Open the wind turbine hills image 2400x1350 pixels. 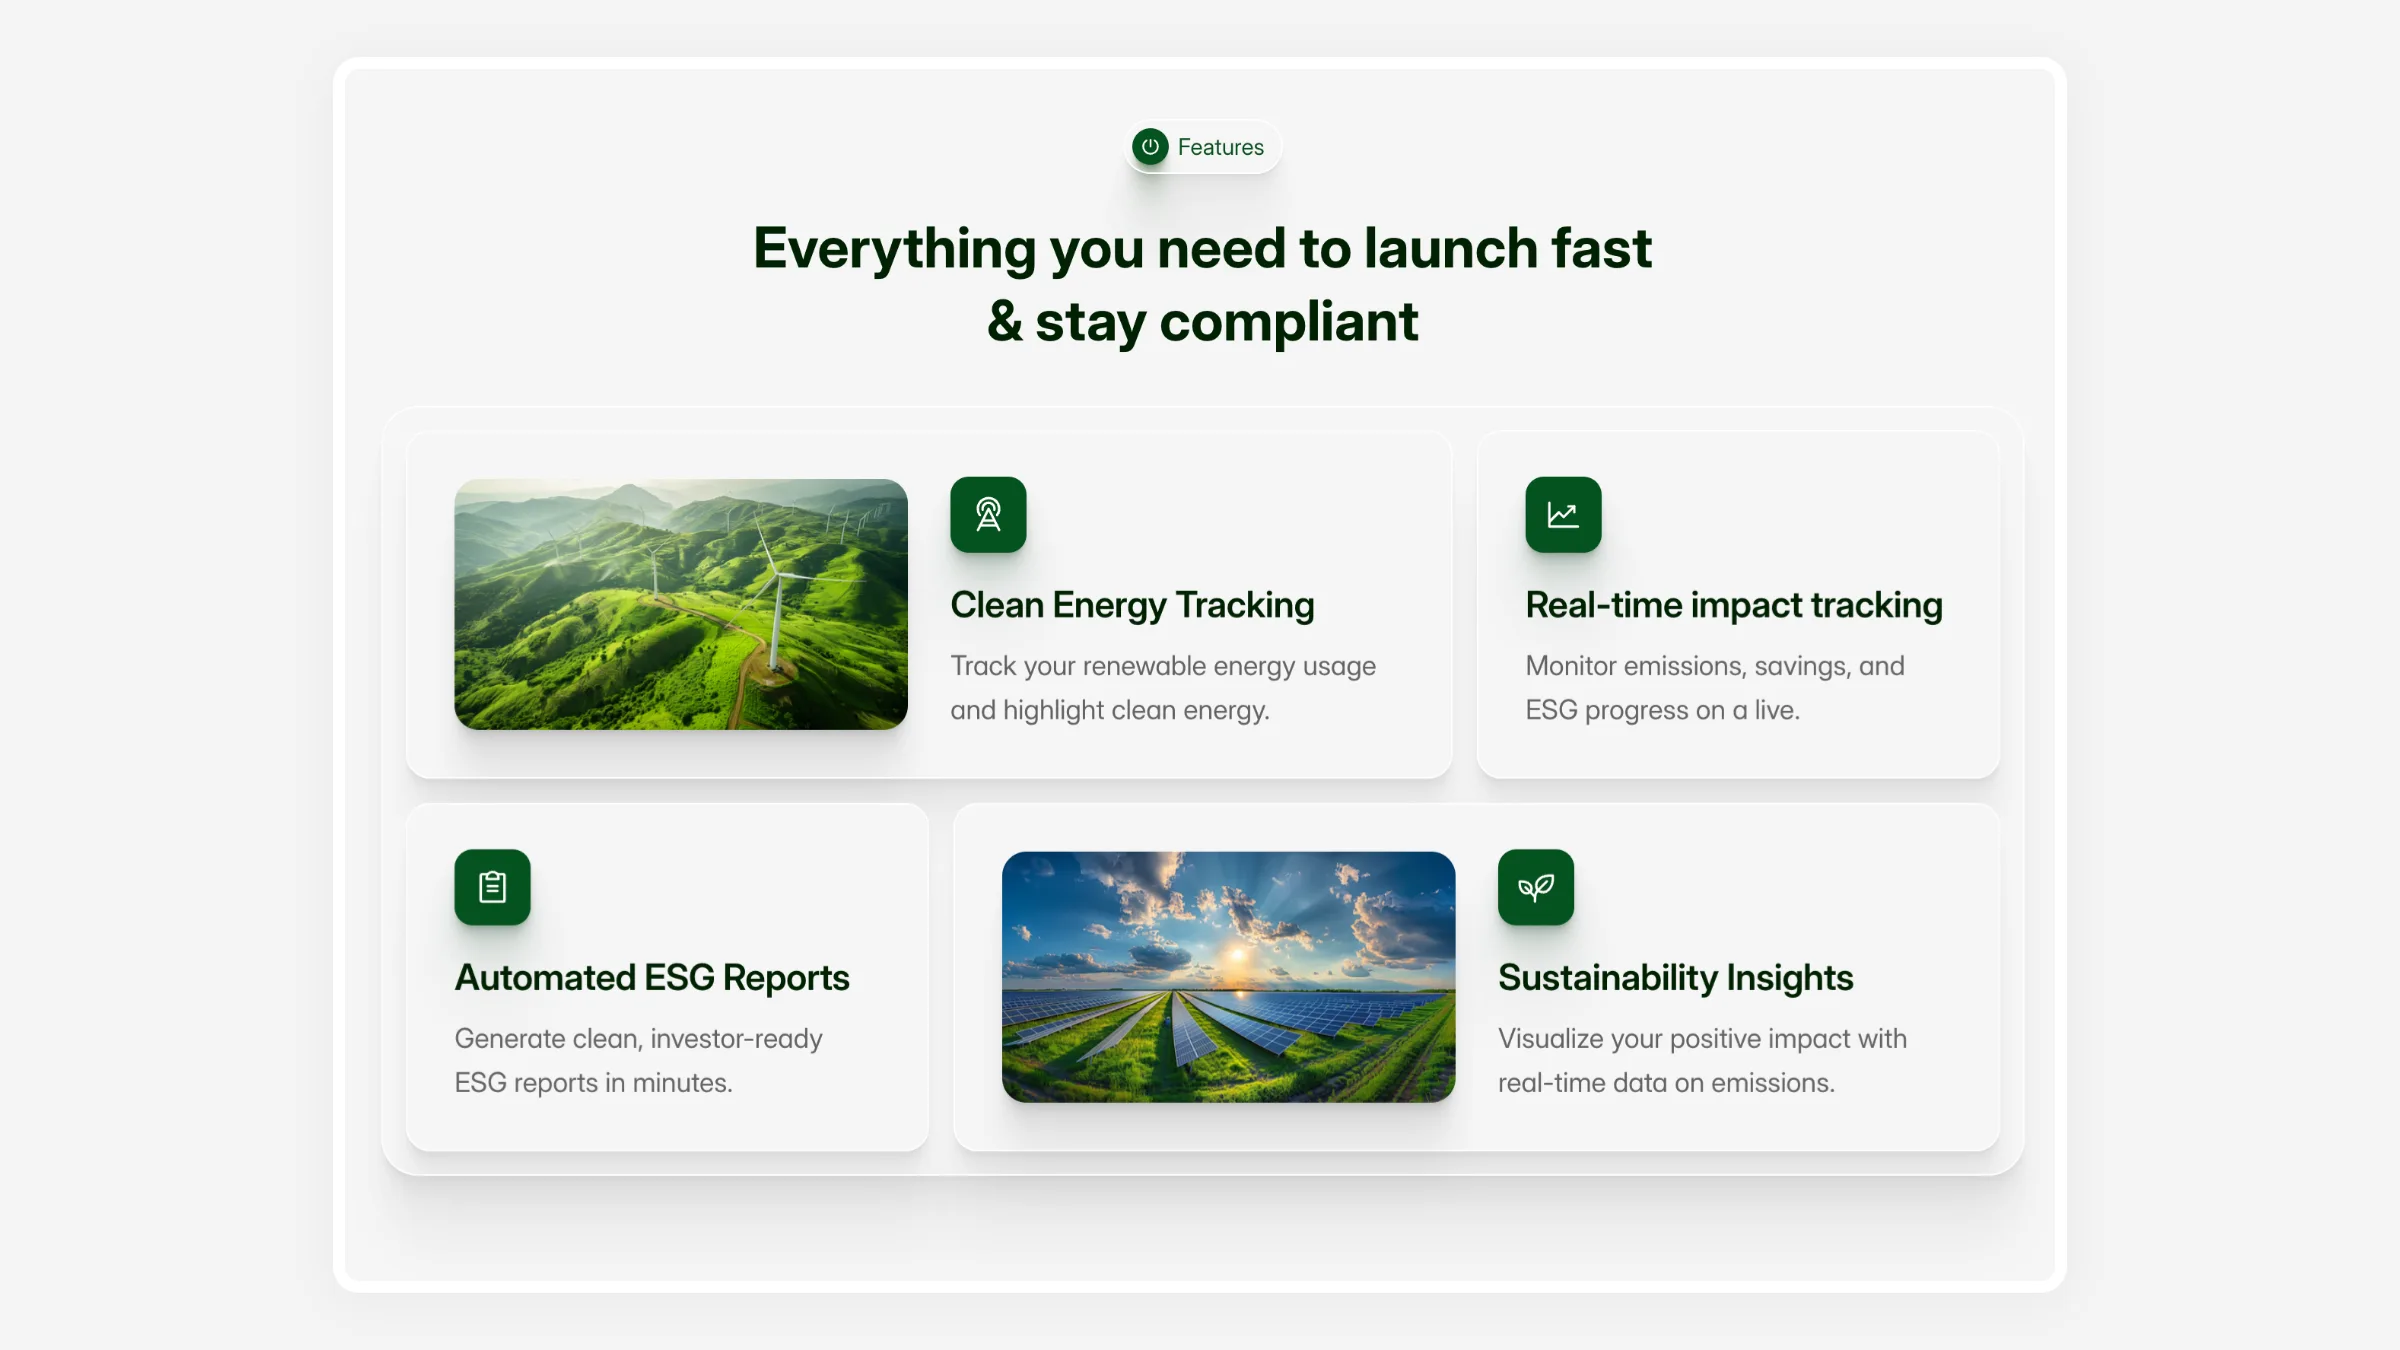pos(681,604)
